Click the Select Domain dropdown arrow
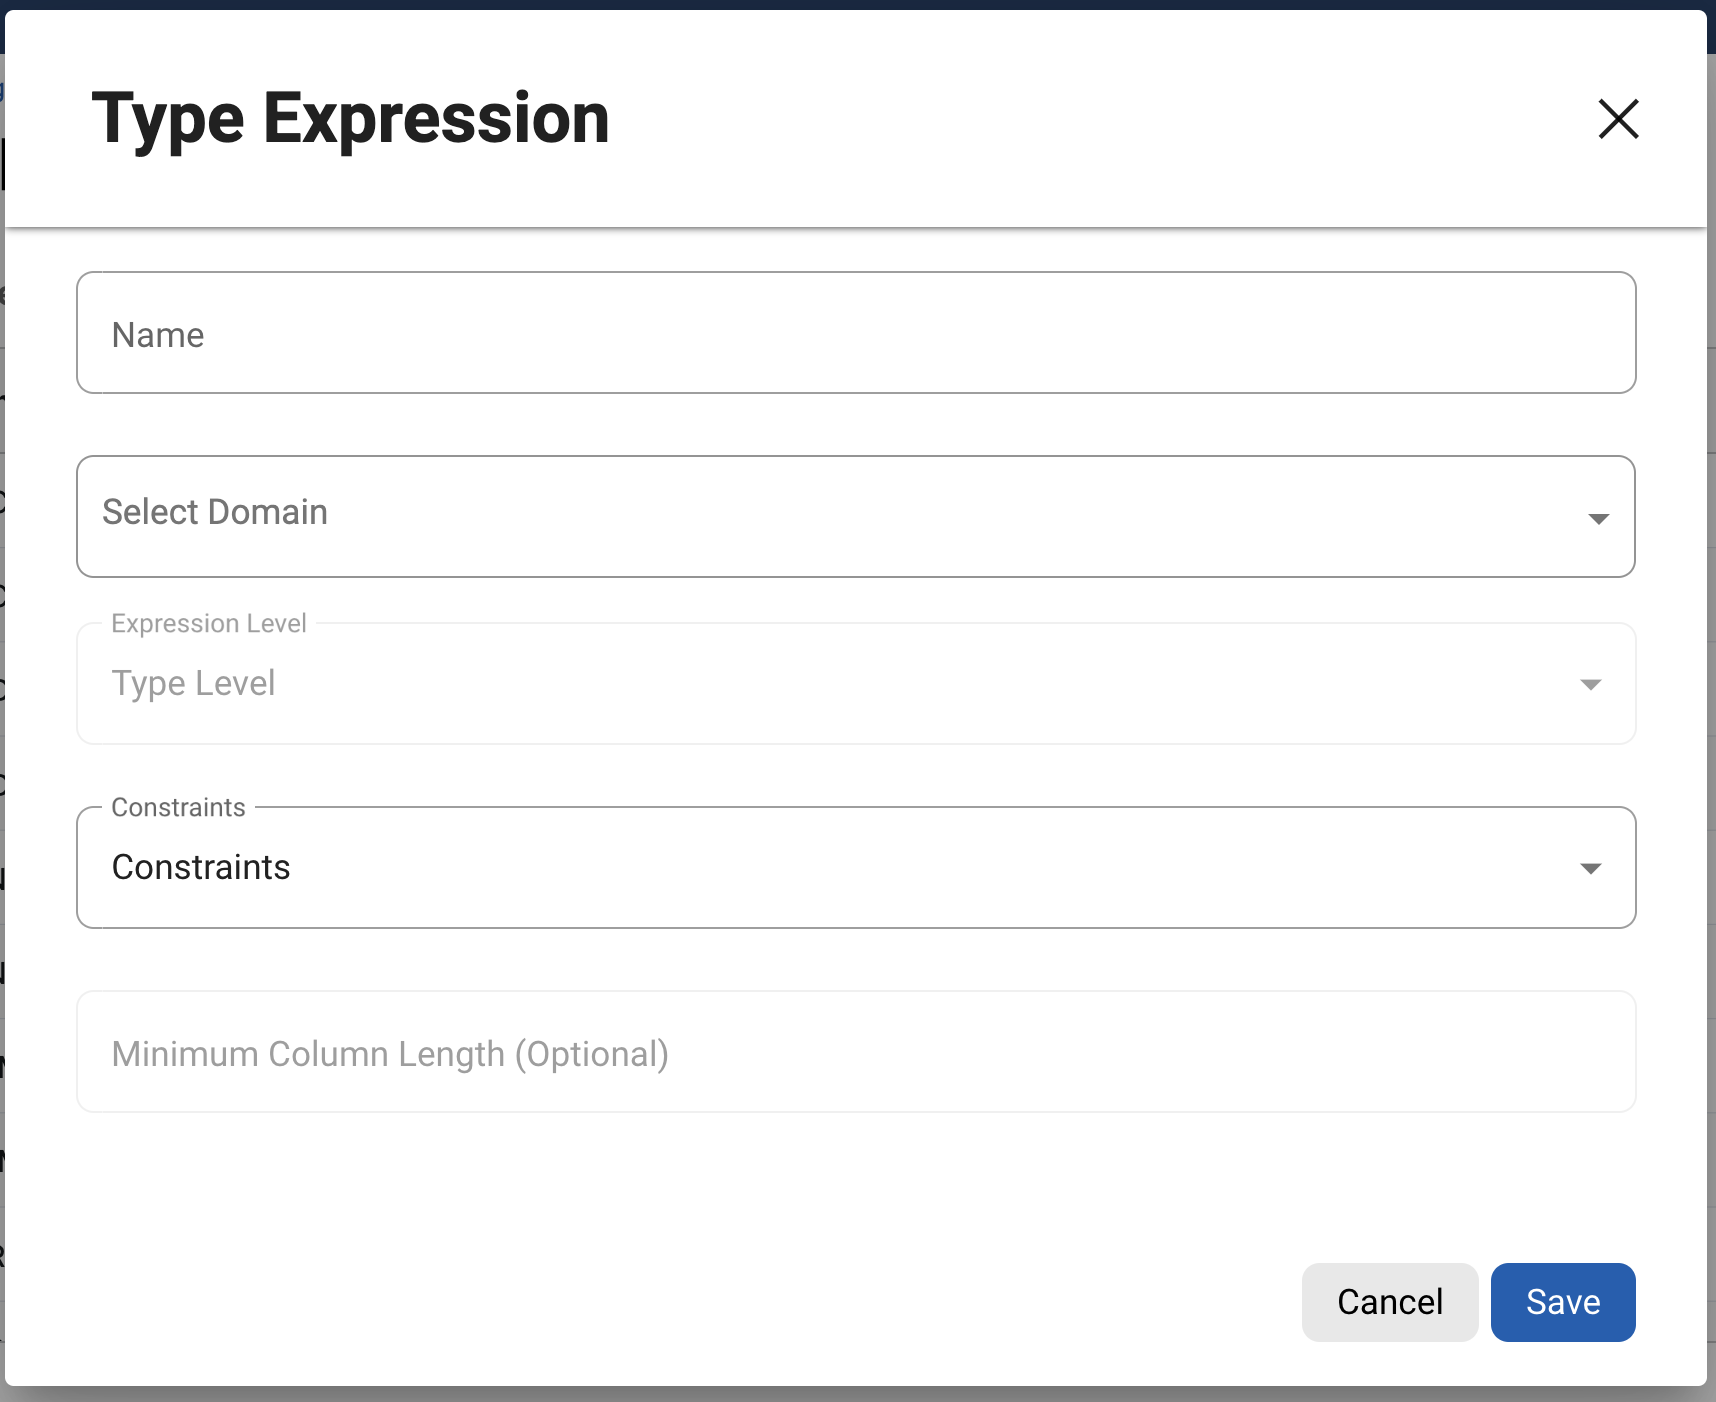This screenshot has width=1716, height=1402. (1598, 518)
